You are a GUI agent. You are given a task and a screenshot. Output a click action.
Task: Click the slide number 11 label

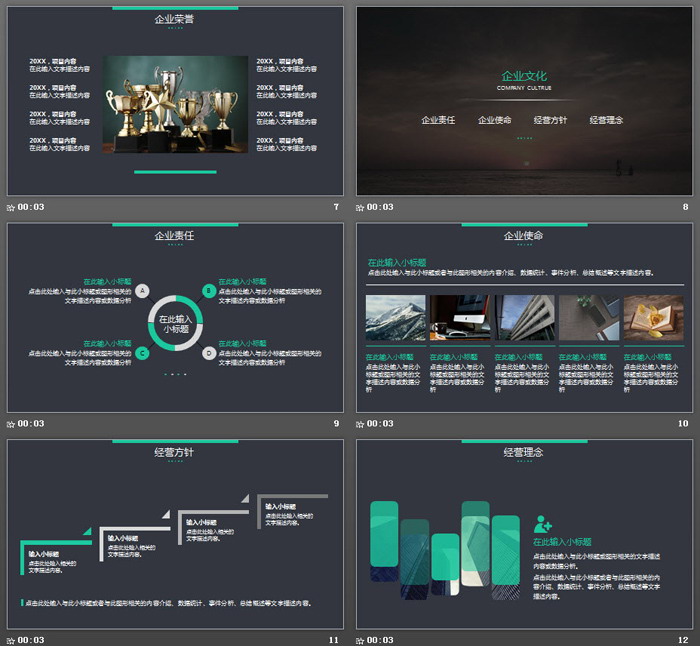(x=334, y=639)
